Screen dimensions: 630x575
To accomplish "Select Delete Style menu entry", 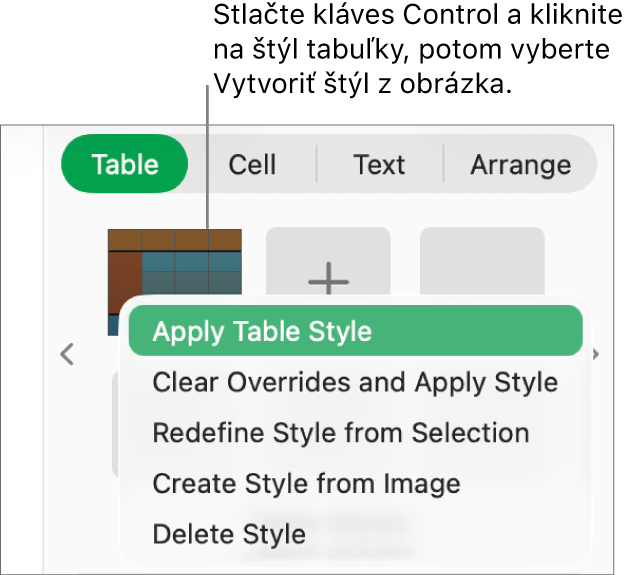I will 229,534.
